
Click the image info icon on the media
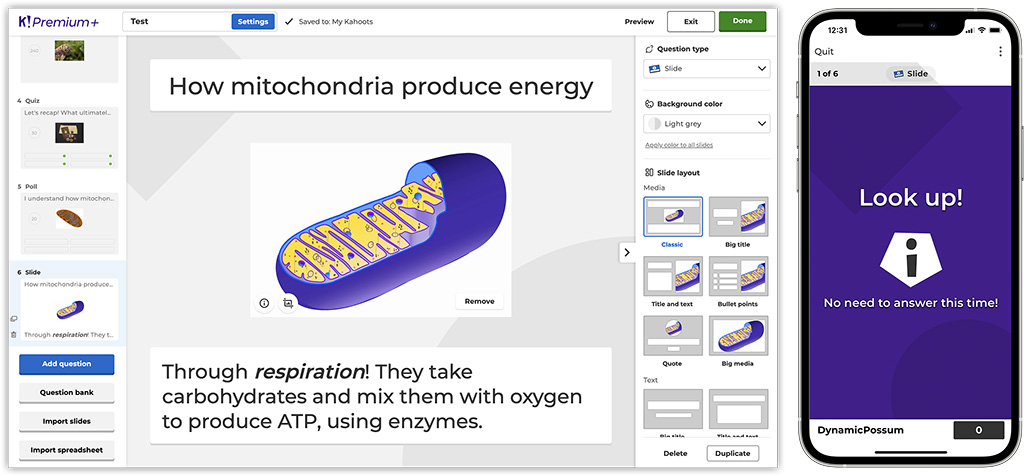tap(264, 303)
